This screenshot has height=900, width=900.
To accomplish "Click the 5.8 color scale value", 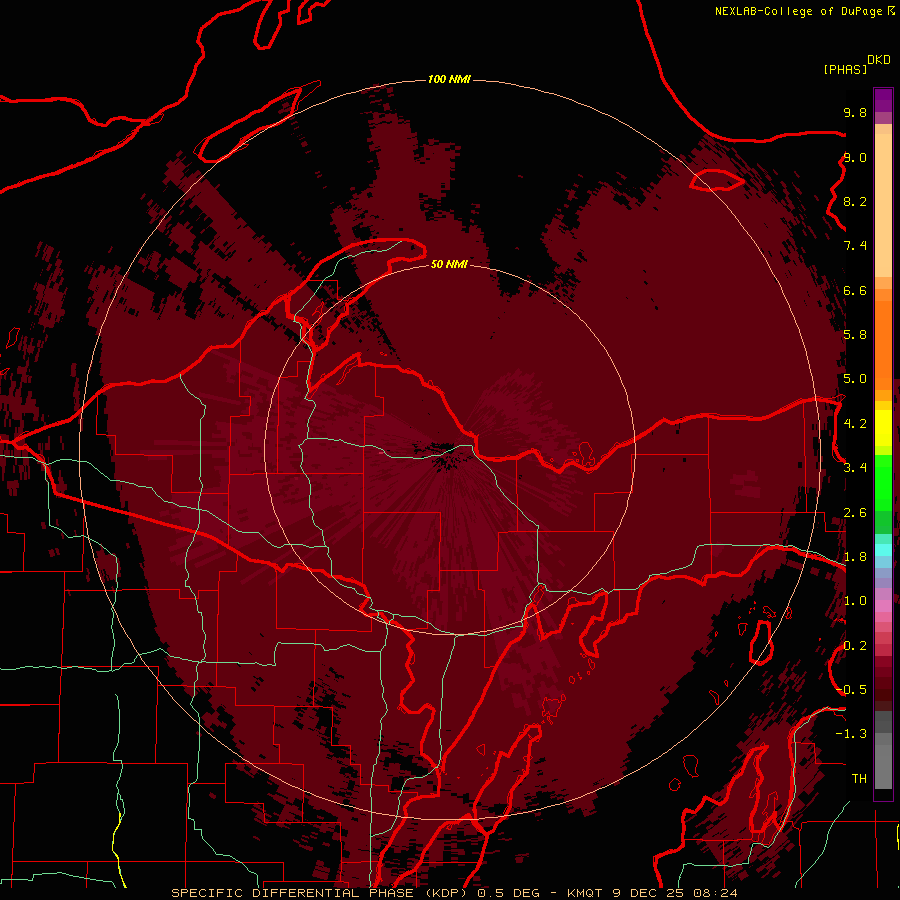I will 855,335.
